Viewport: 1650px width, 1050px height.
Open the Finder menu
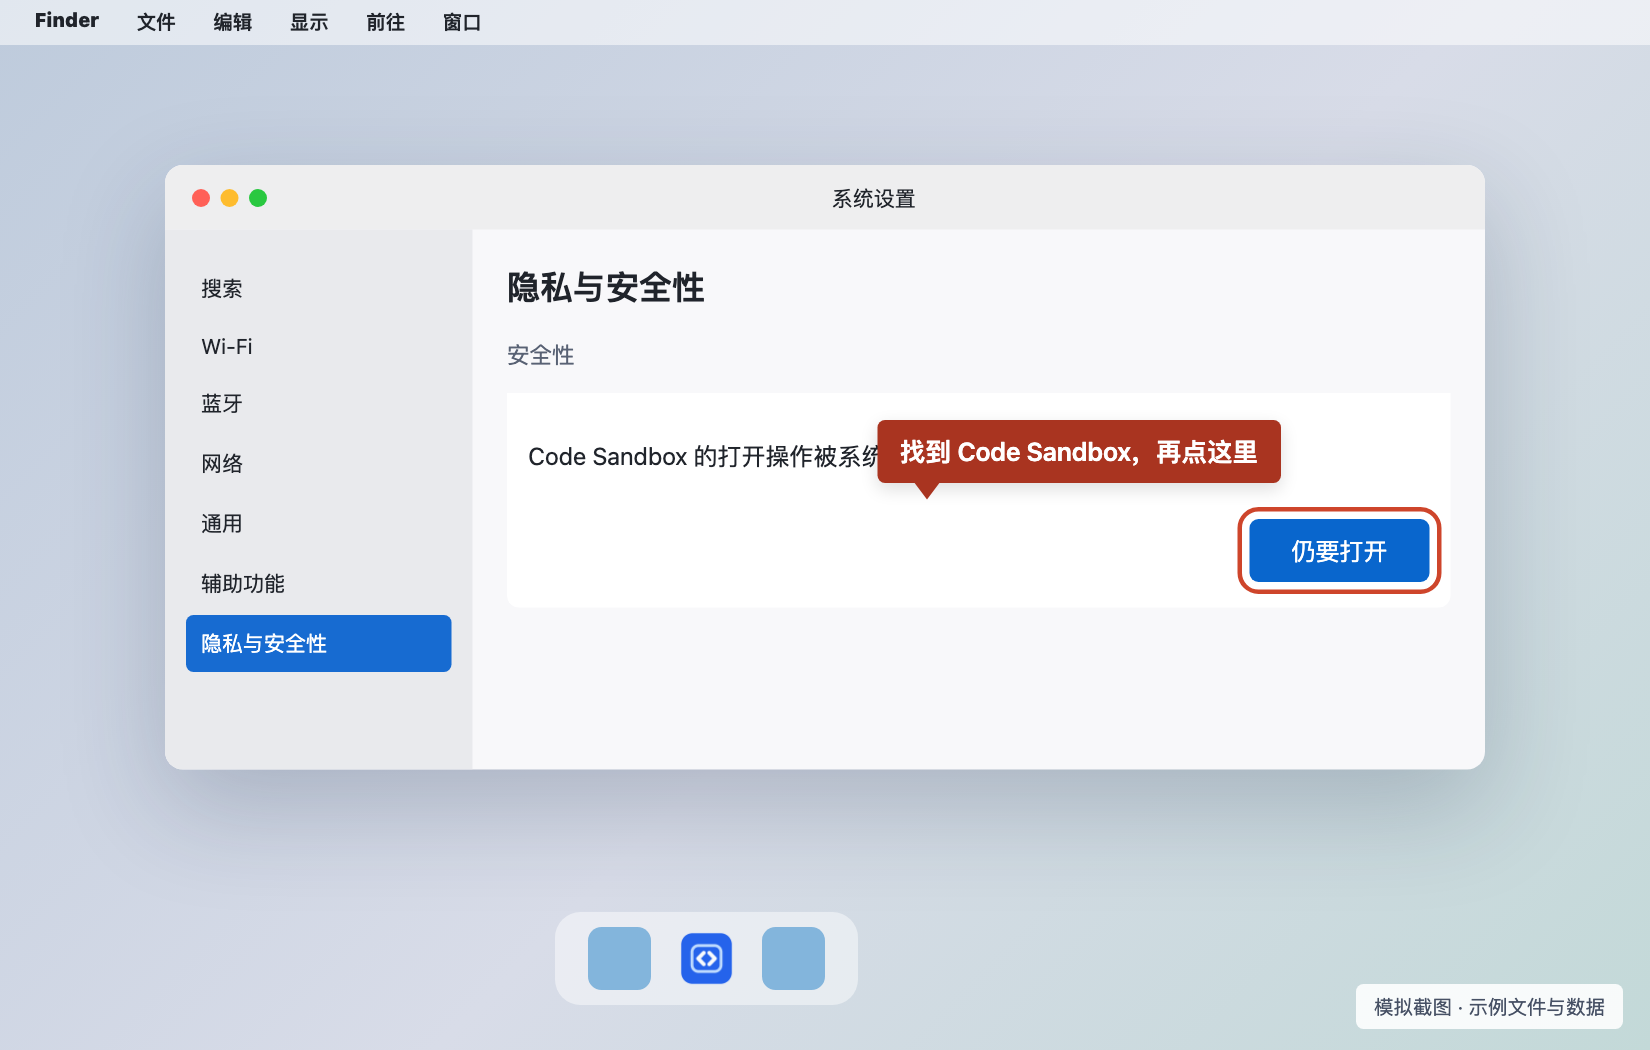pyautogui.click(x=67, y=21)
